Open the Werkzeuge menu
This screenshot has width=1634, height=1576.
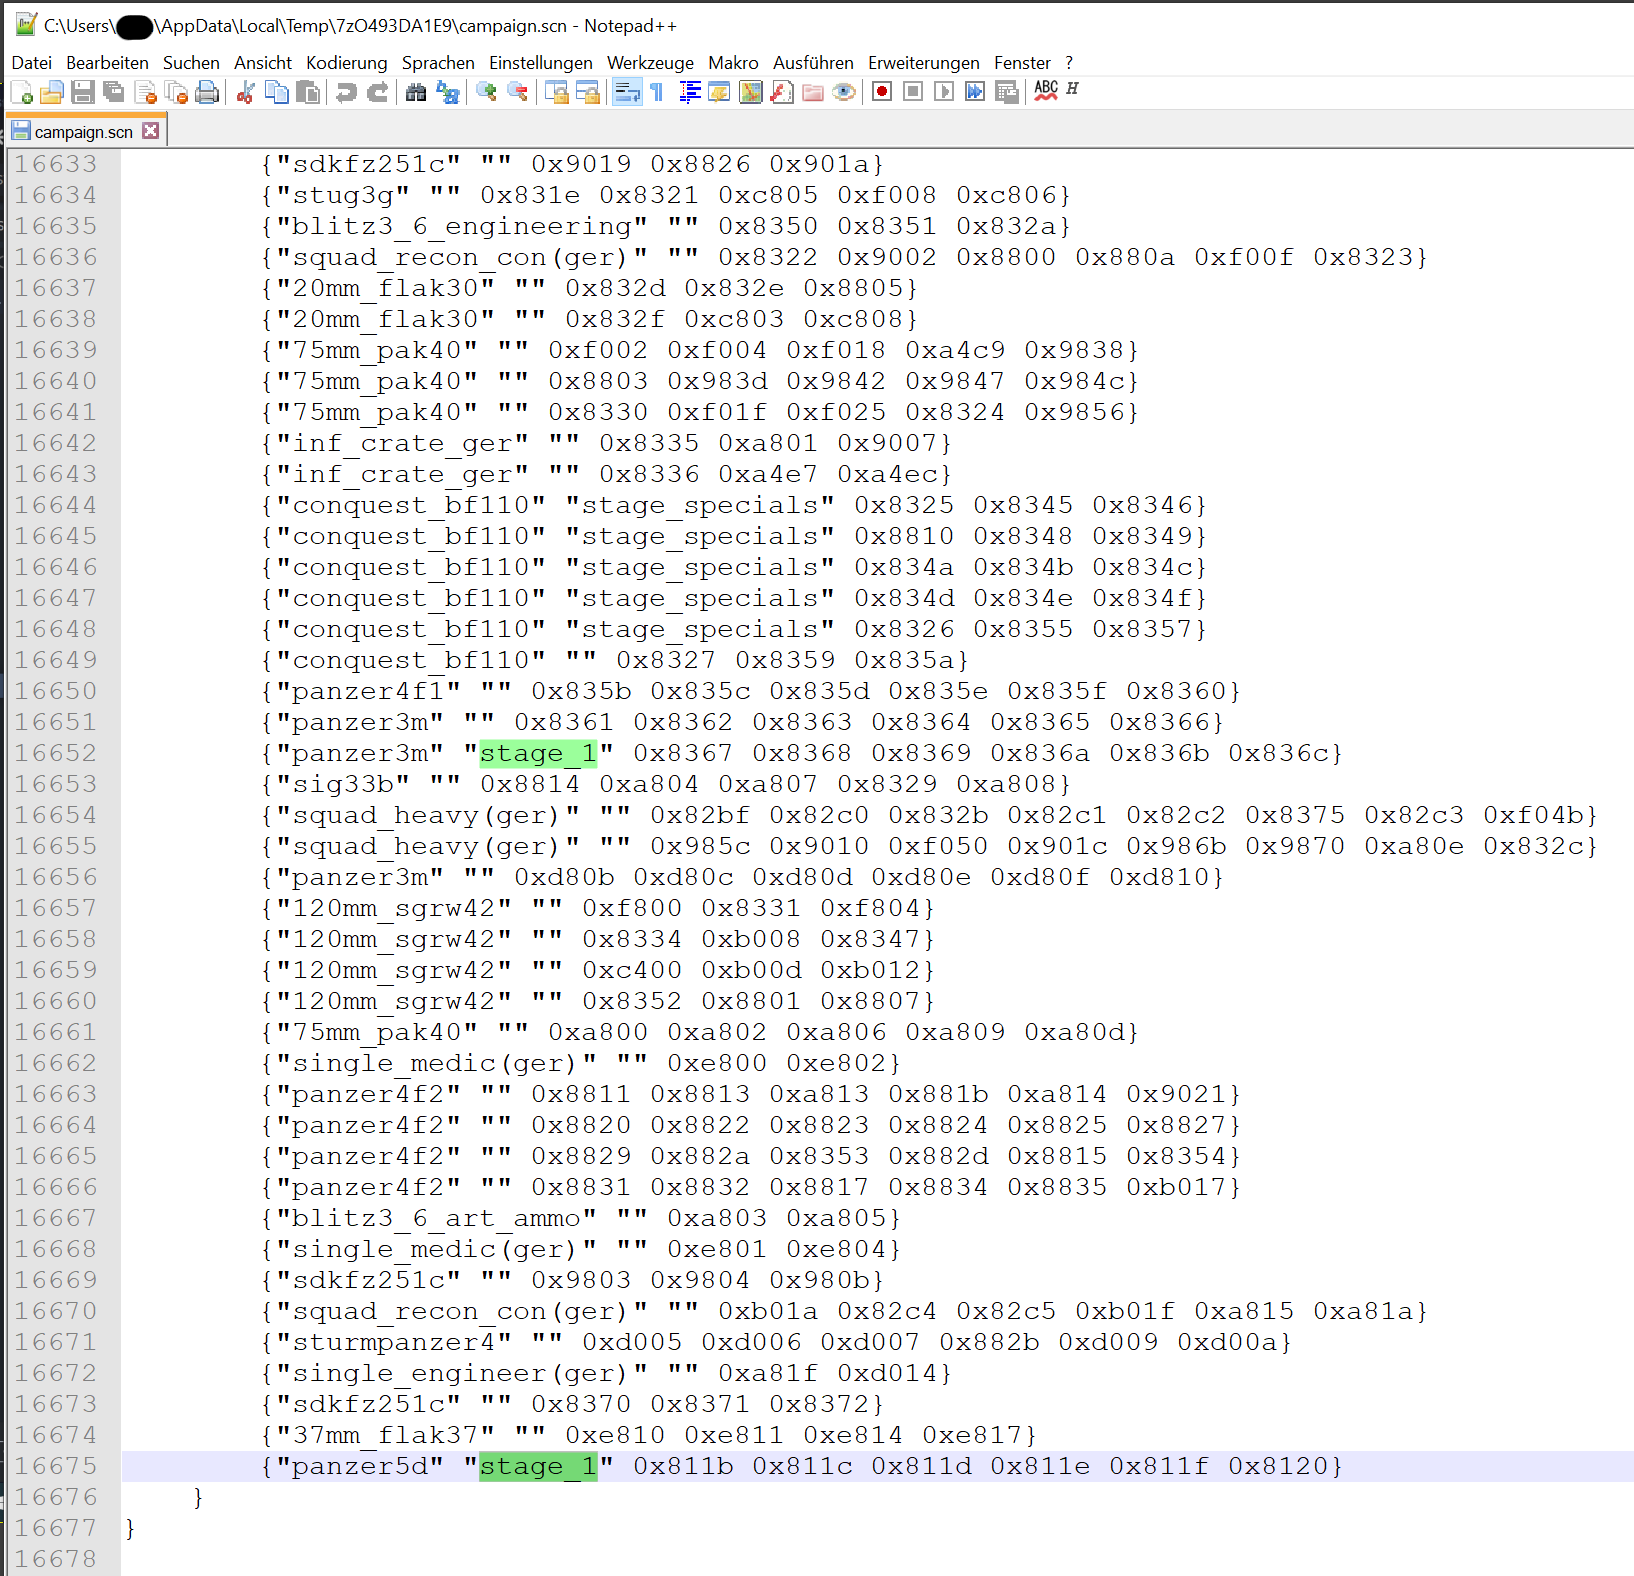[x=650, y=63]
